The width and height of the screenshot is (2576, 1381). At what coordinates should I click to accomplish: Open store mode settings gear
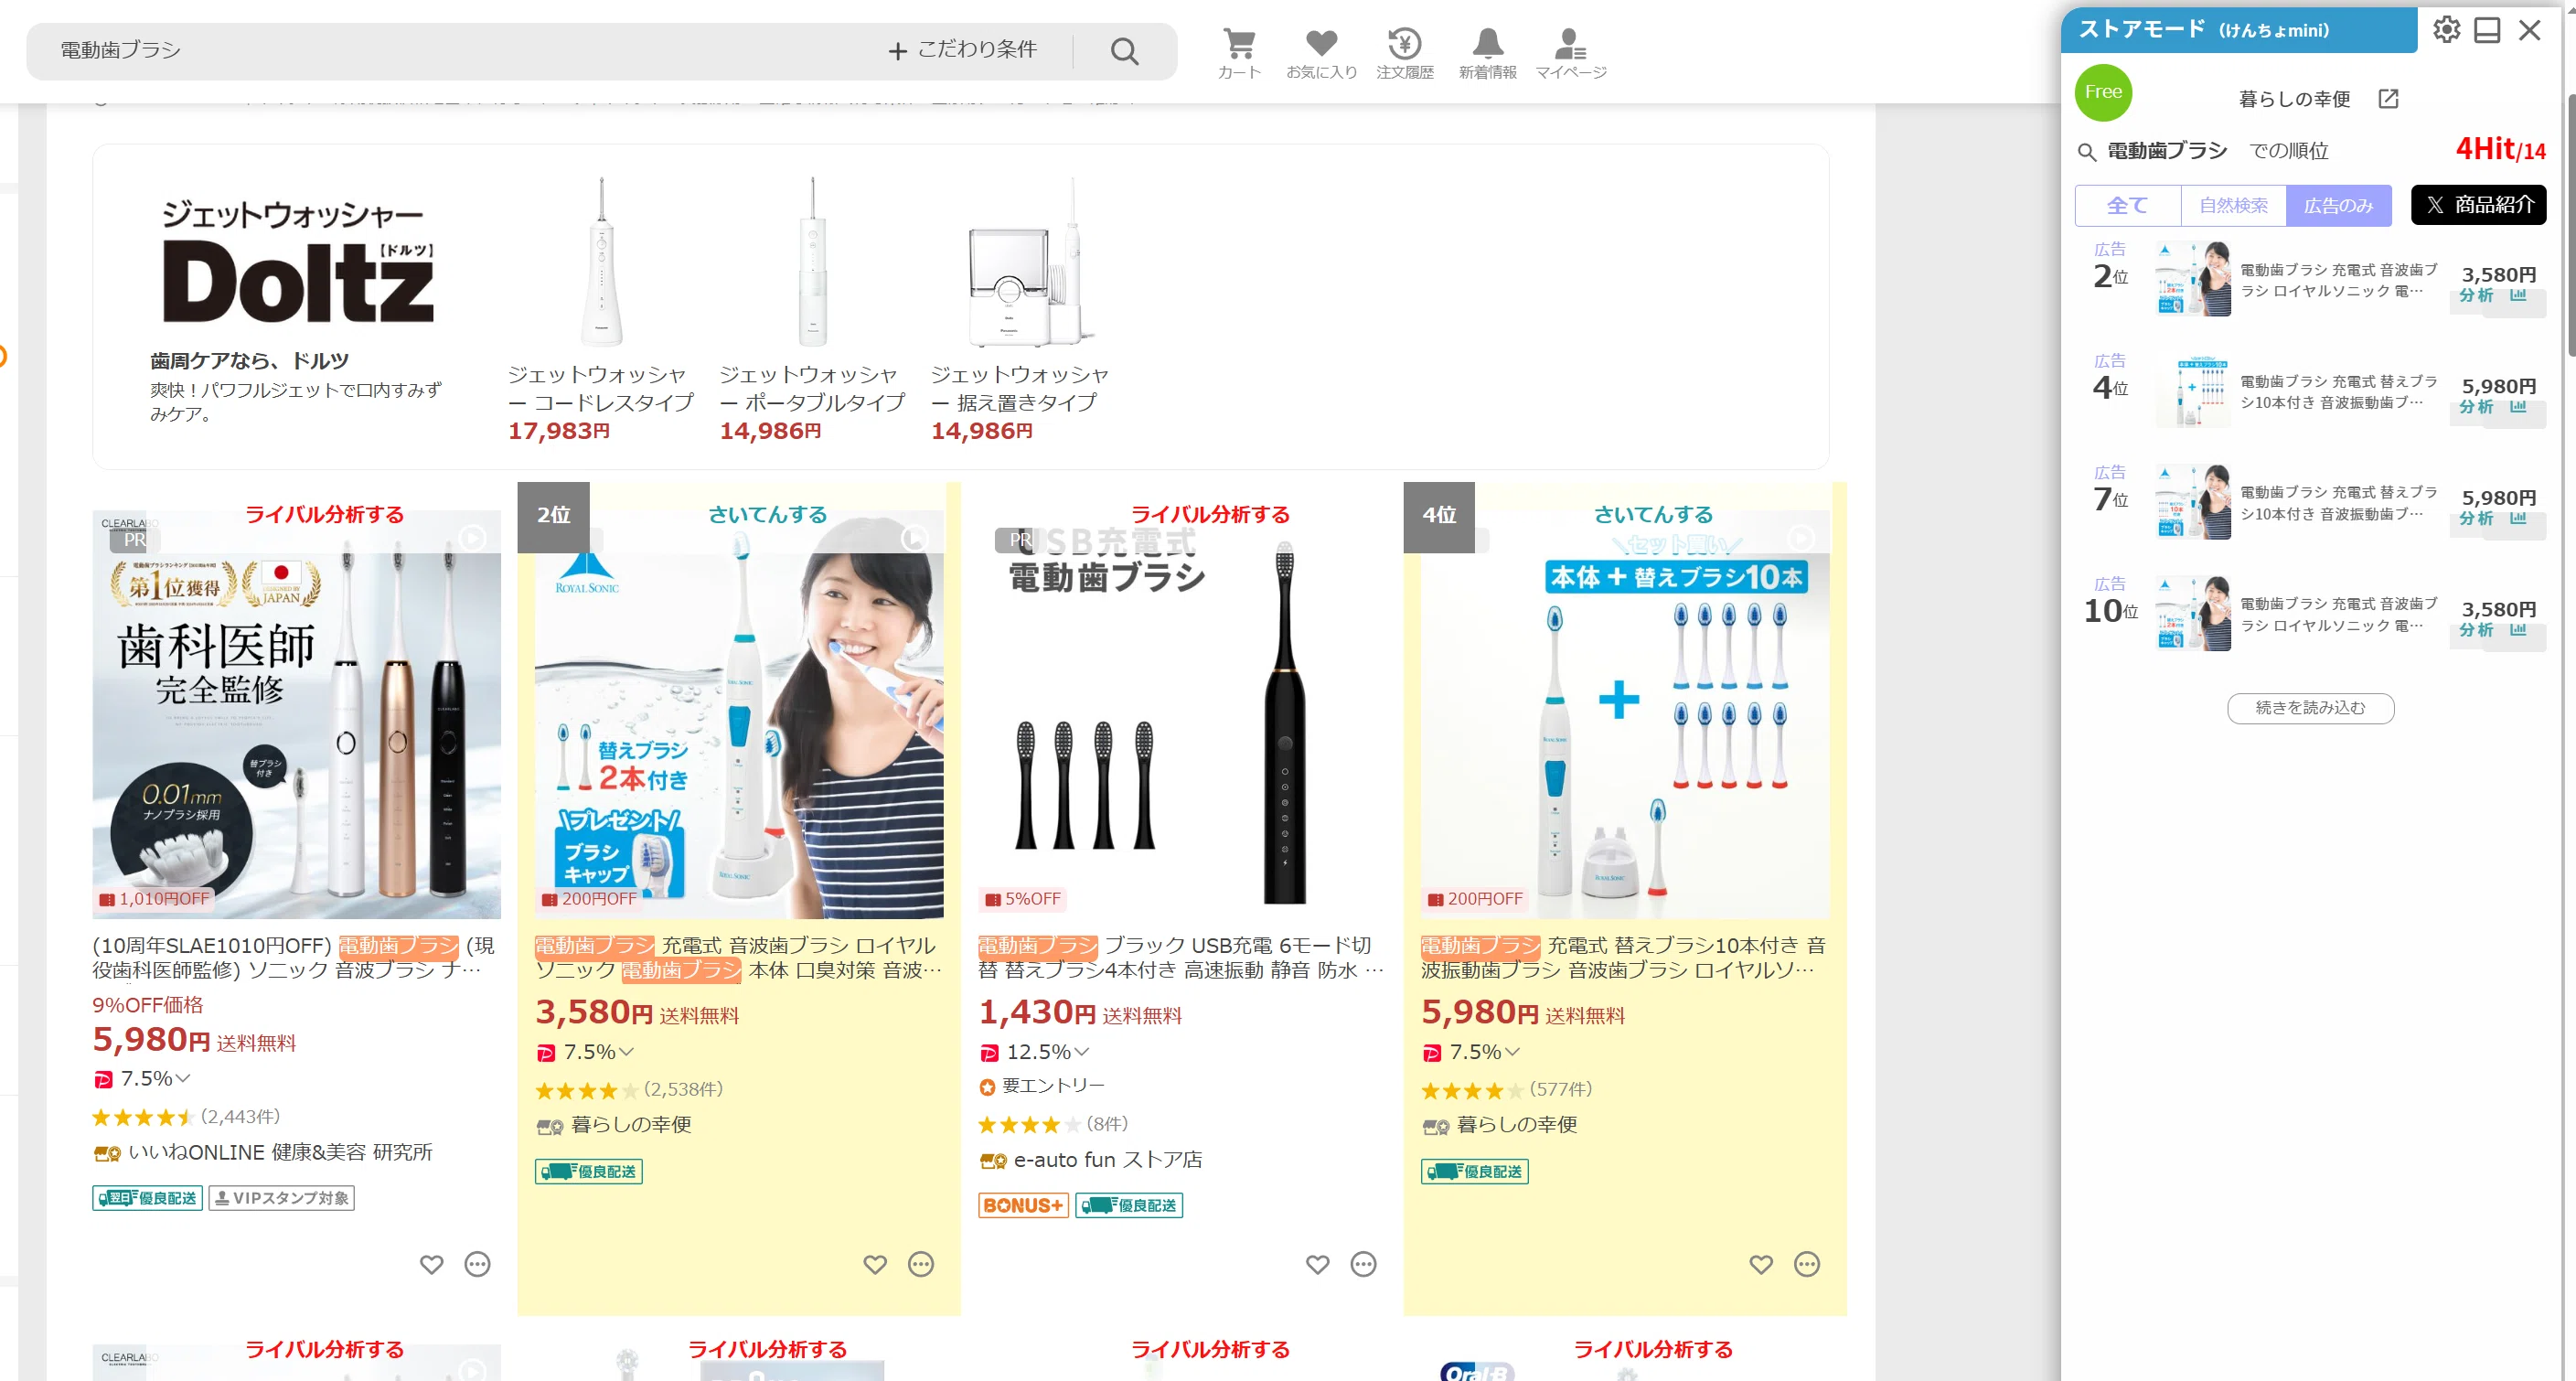click(x=2446, y=30)
